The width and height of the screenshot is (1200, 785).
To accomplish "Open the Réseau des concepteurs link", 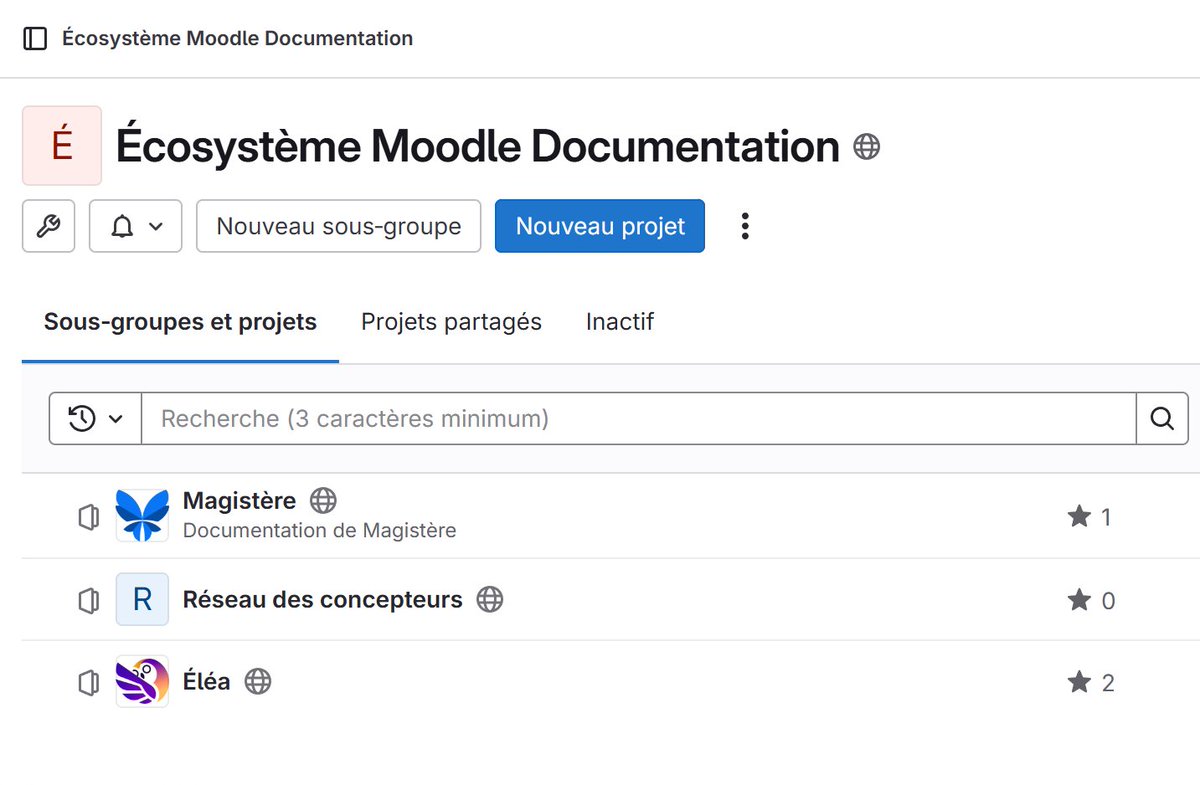I will click(x=322, y=599).
